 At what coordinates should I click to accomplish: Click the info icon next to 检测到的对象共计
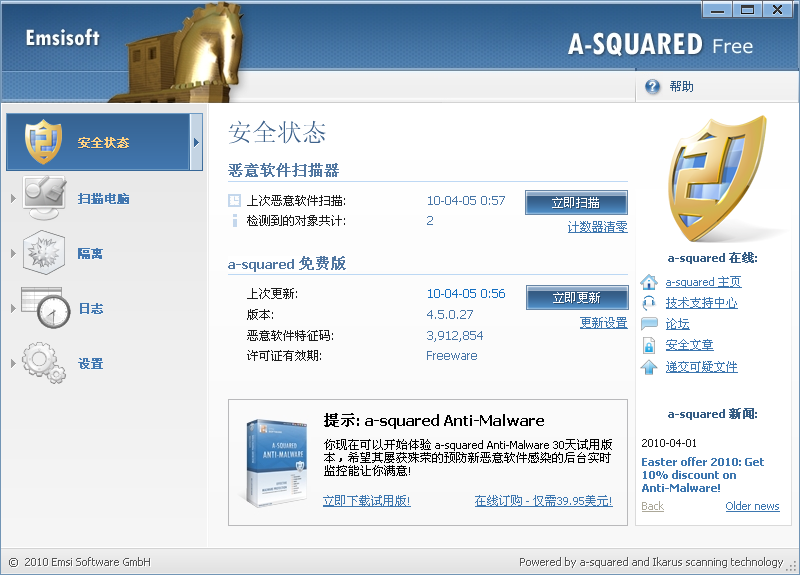235,220
